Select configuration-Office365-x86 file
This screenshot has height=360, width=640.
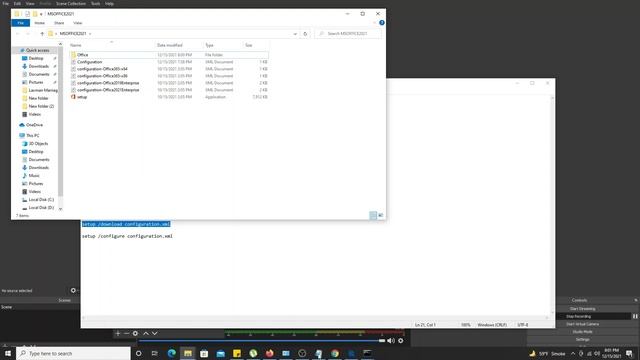pyautogui.click(x=102, y=76)
